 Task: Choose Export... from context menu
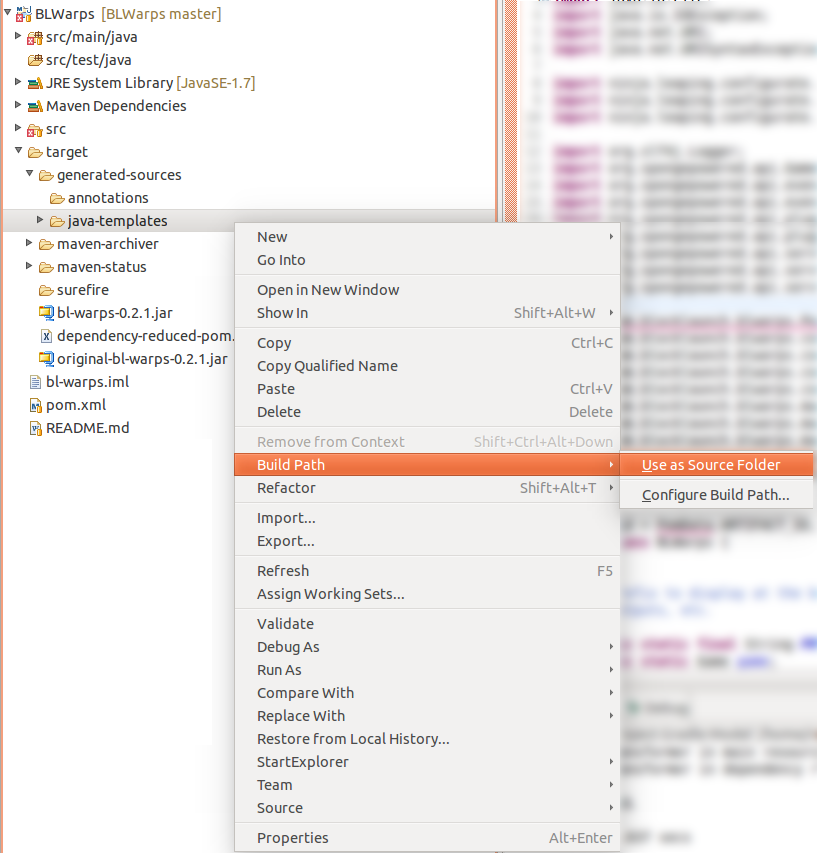pyautogui.click(x=427, y=541)
